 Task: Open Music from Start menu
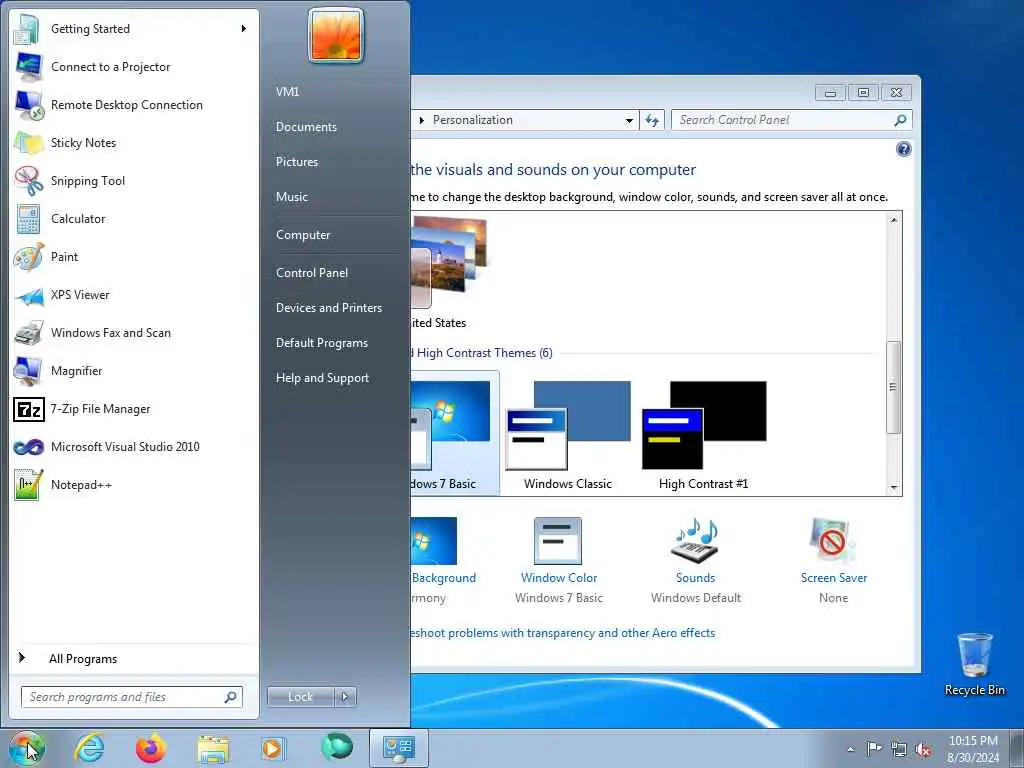point(292,197)
